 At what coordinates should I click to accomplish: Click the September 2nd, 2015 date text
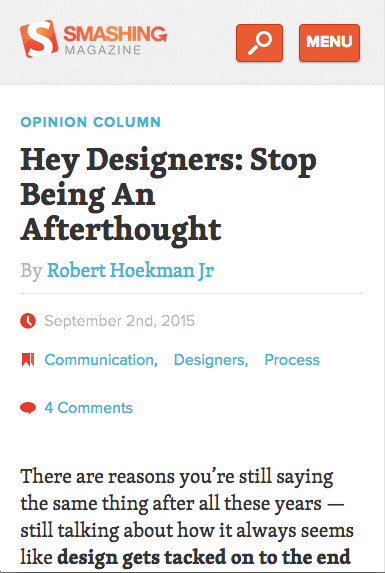(x=119, y=321)
